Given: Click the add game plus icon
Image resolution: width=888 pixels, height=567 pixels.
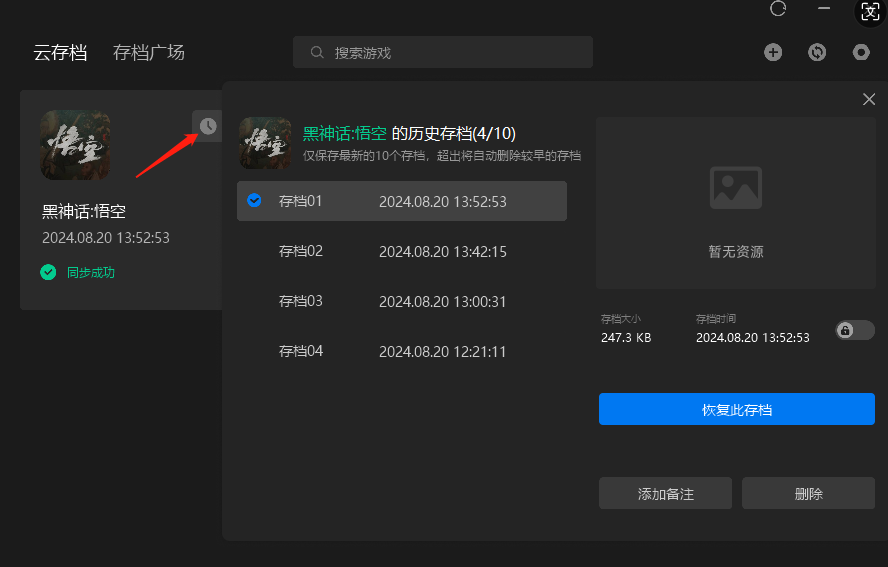Looking at the screenshot, I should coord(773,52).
